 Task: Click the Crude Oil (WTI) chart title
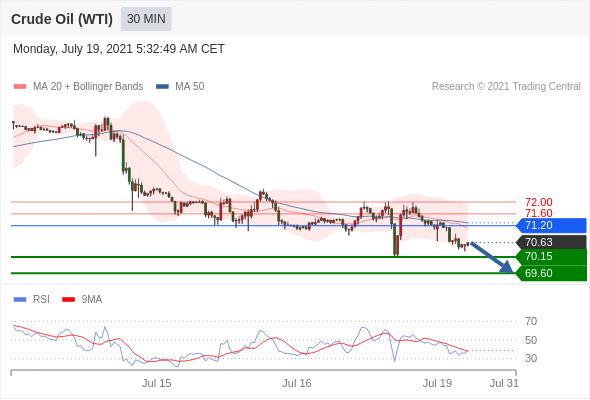(62, 19)
